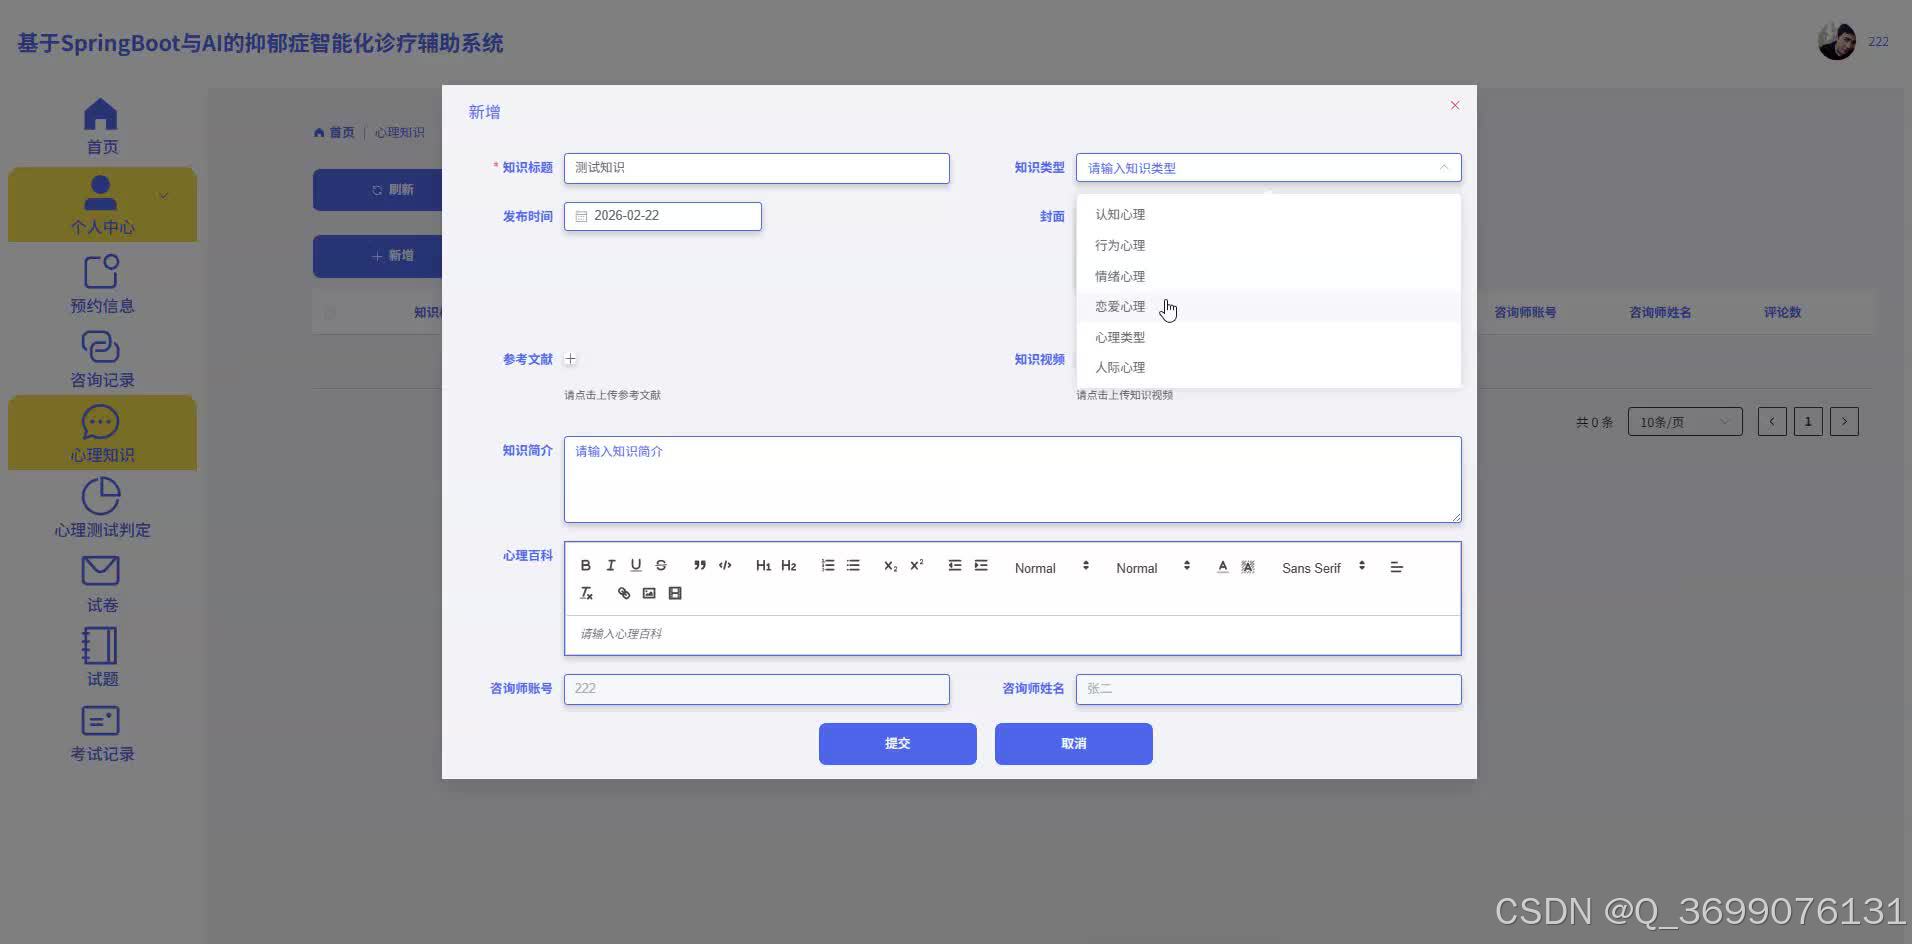Open the 10条/页 page size dropdown
Image resolution: width=1912 pixels, height=944 pixels.
[x=1685, y=422]
